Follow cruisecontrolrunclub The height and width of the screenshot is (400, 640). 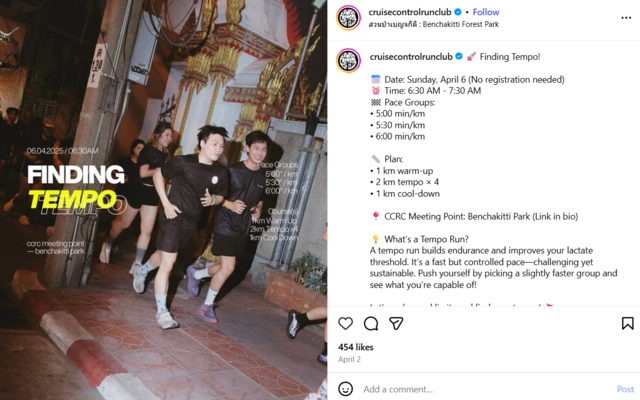click(x=486, y=12)
